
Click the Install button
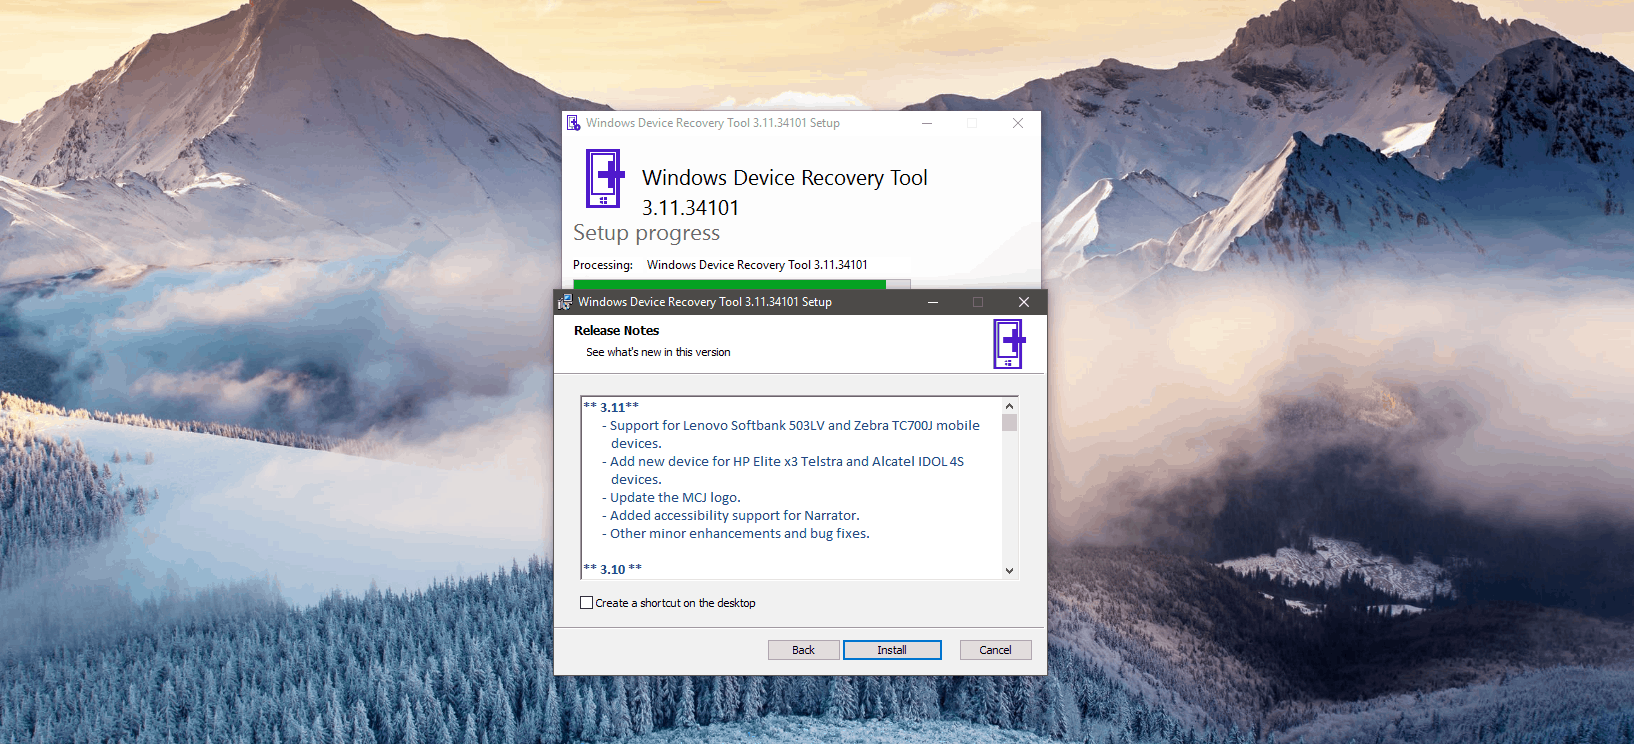pos(892,650)
